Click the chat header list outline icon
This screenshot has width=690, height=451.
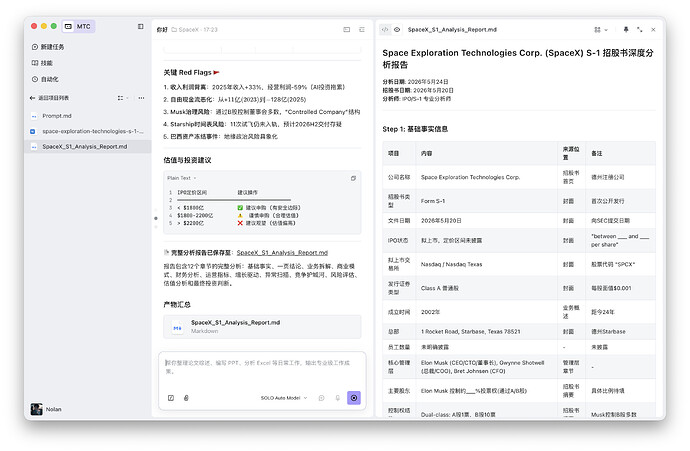[x=362, y=29]
